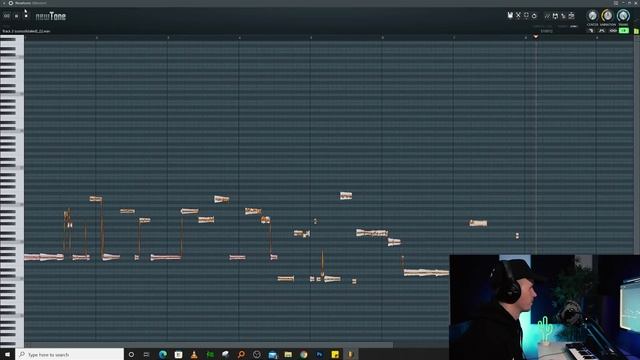Screen dimensions: 640x360
Task: Click the green icon at far right edge
Action: [636, 31]
